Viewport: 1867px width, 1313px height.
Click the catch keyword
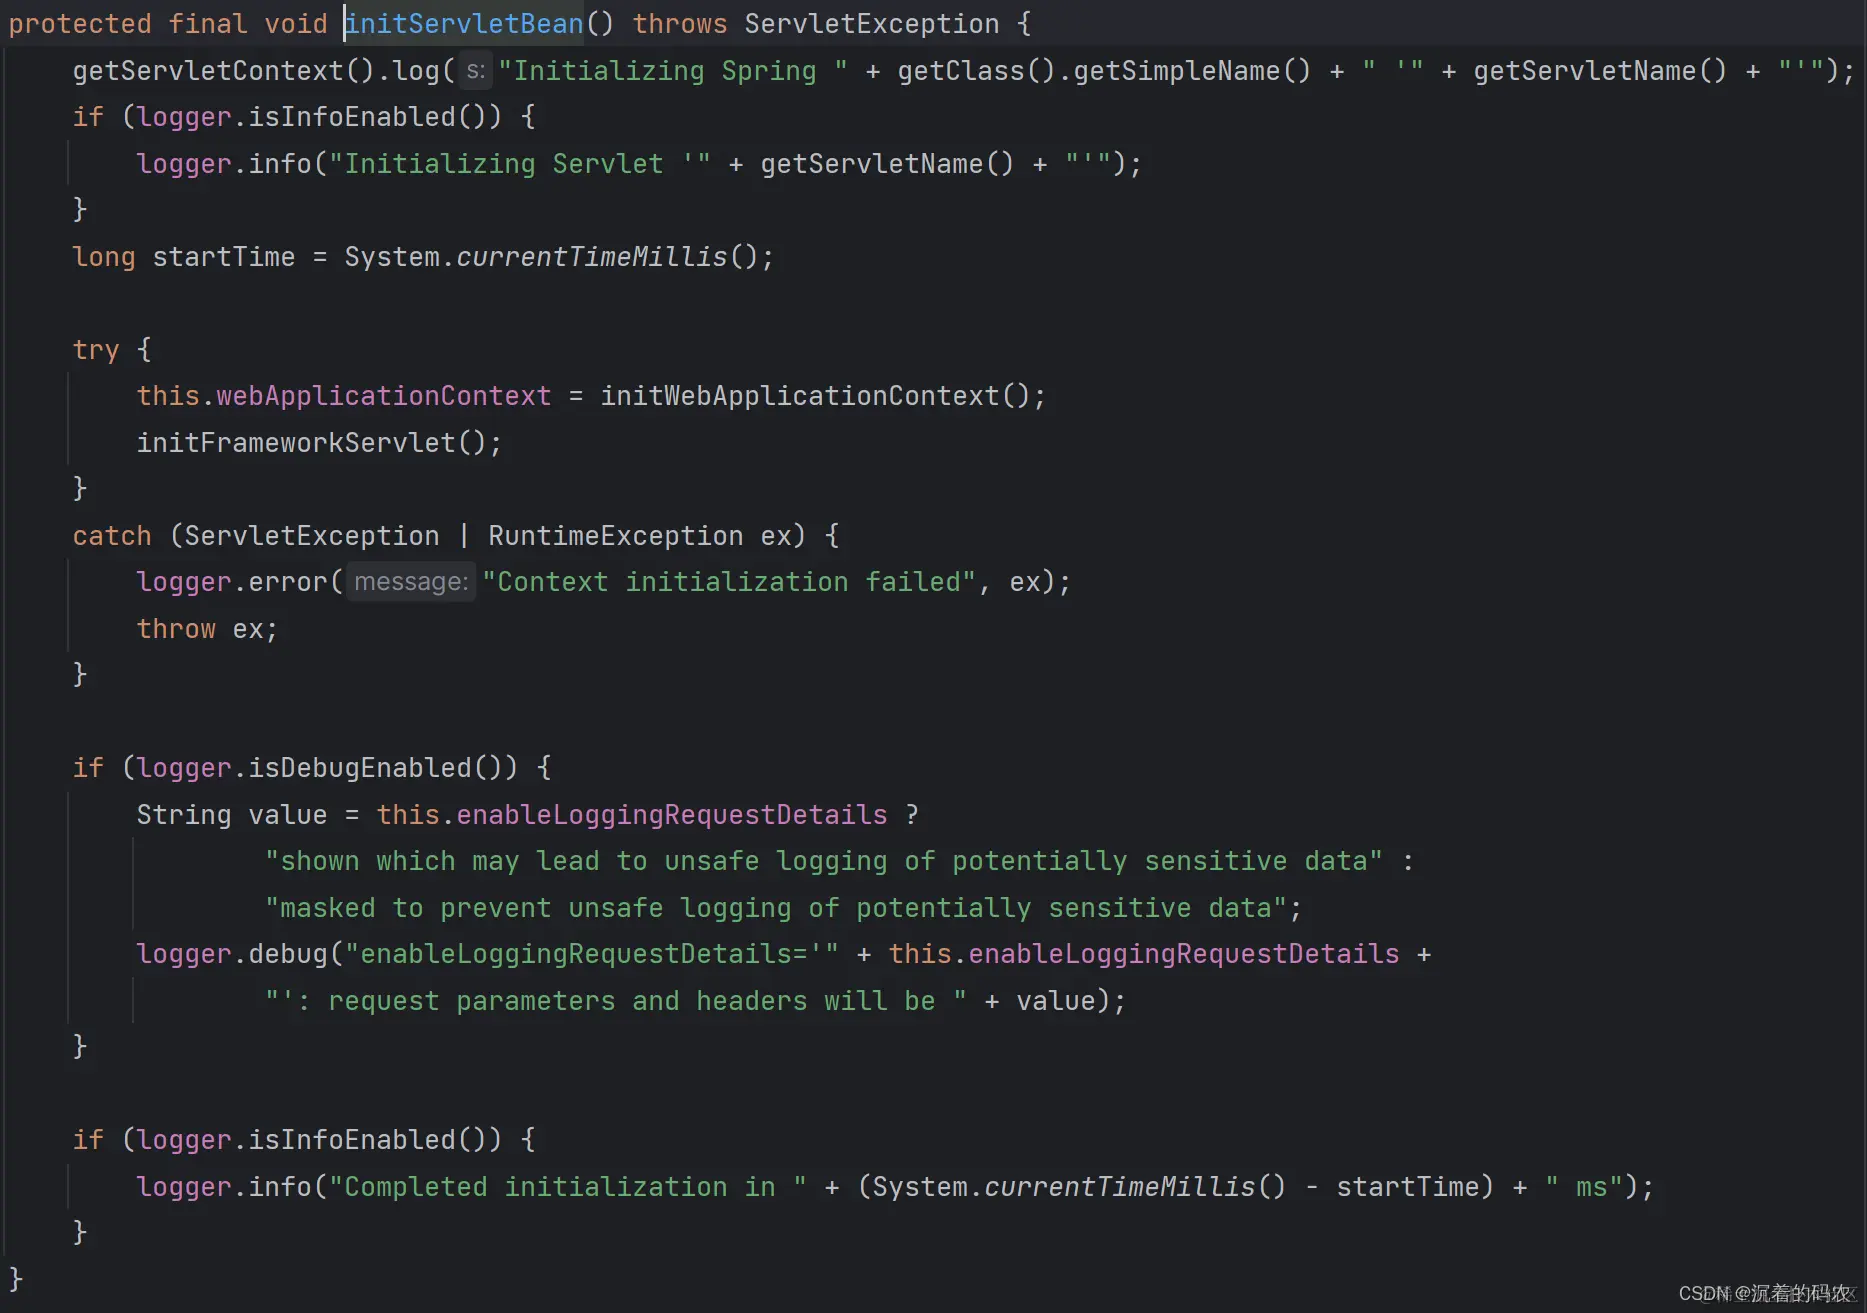pyautogui.click(x=112, y=536)
